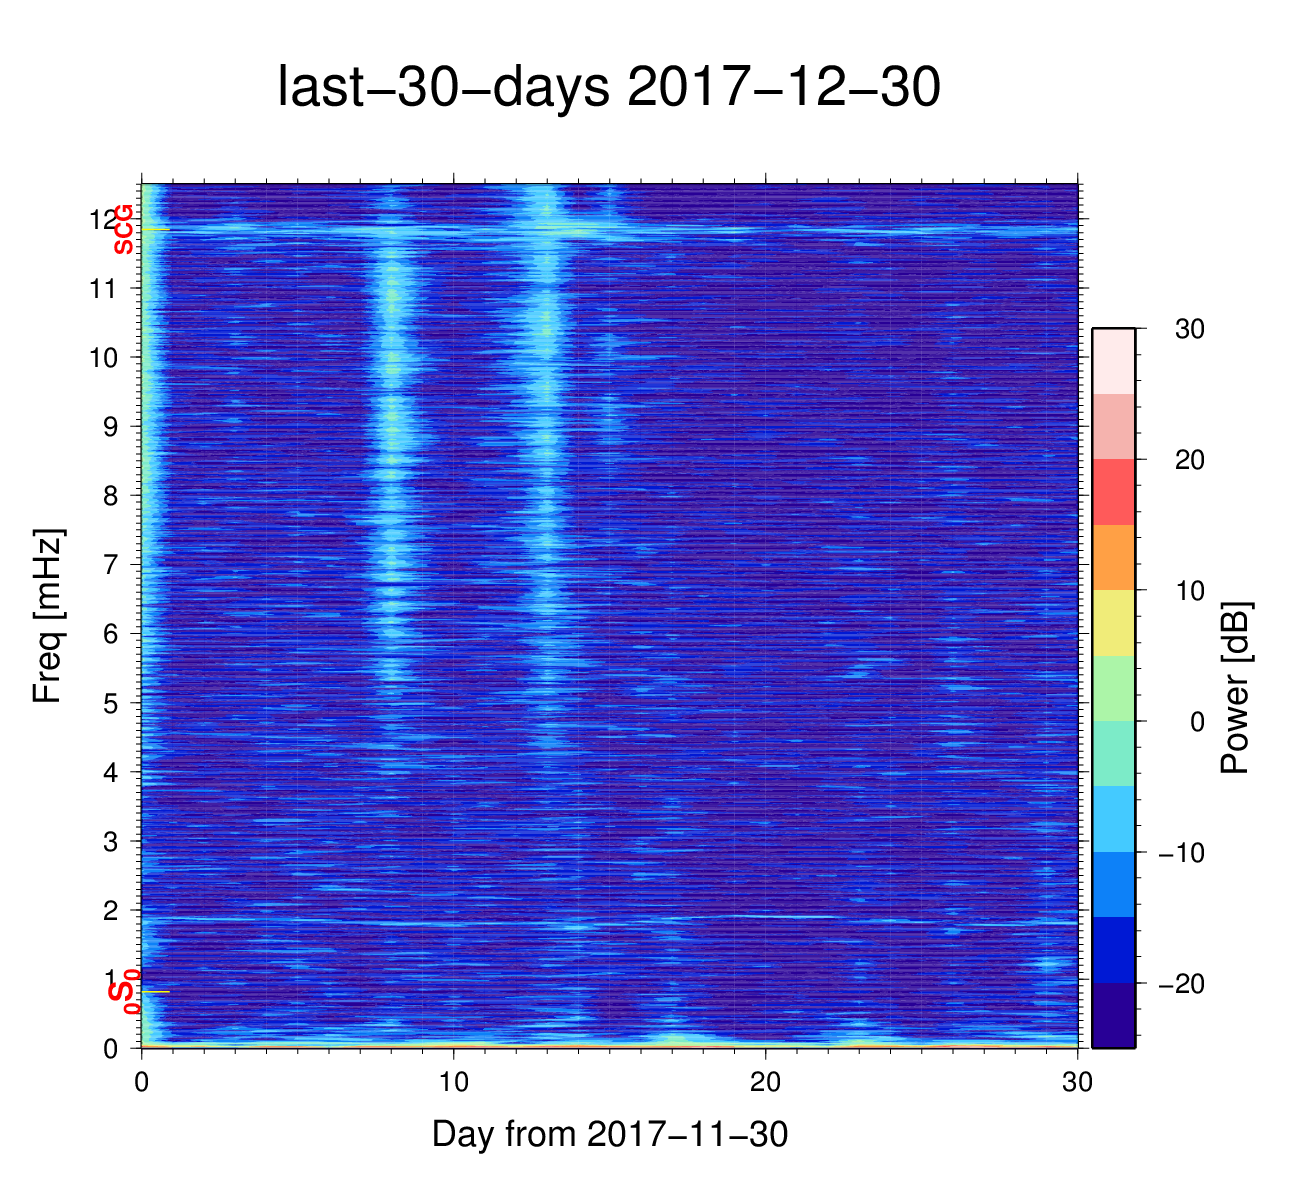Viewport: 1290px width, 1190px height.
Task: Click the red 'SCG' label on the frequency axis
Action: tap(123, 230)
